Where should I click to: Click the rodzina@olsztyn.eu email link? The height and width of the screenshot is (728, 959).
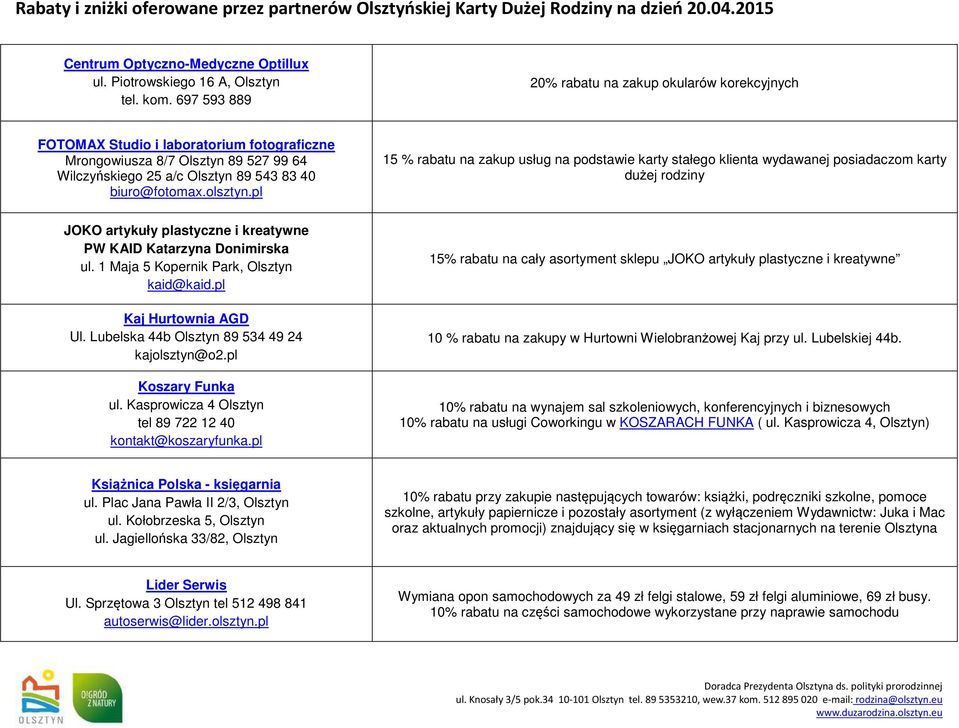[x=898, y=699]
